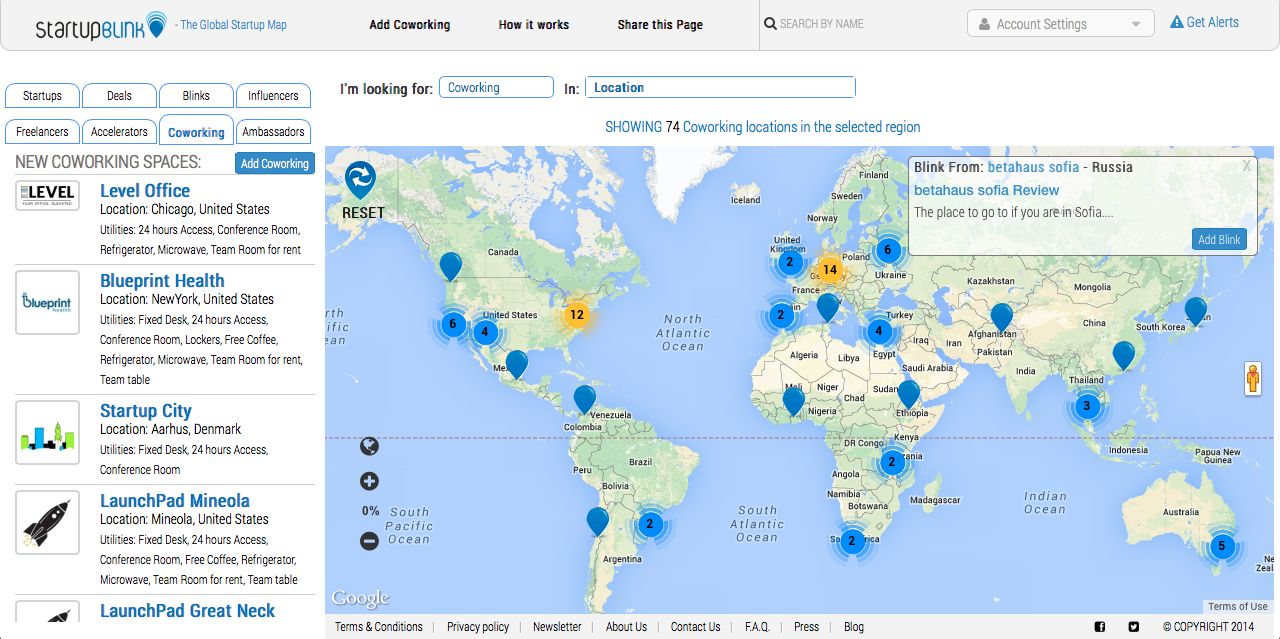Open the Twitter icon in the footer
The image size is (1280, 639).
click(x=1133, y=627)
